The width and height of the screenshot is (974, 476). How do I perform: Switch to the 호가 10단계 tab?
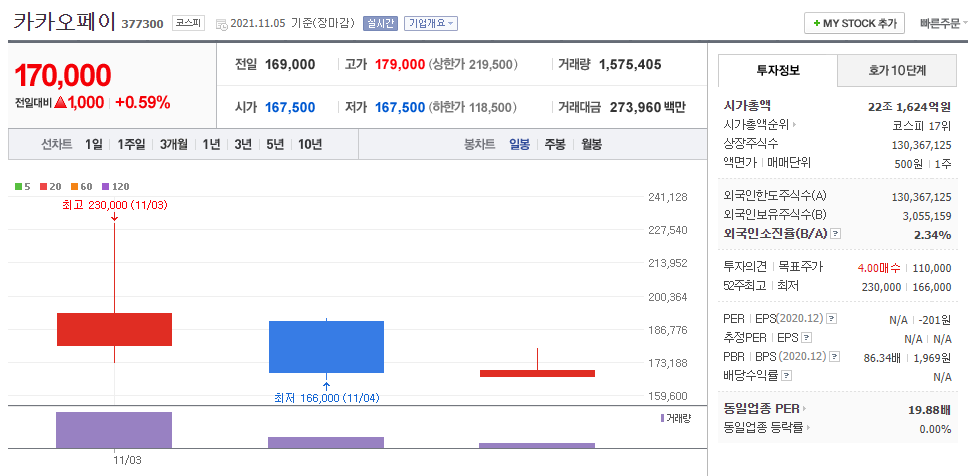coord(897,70)
